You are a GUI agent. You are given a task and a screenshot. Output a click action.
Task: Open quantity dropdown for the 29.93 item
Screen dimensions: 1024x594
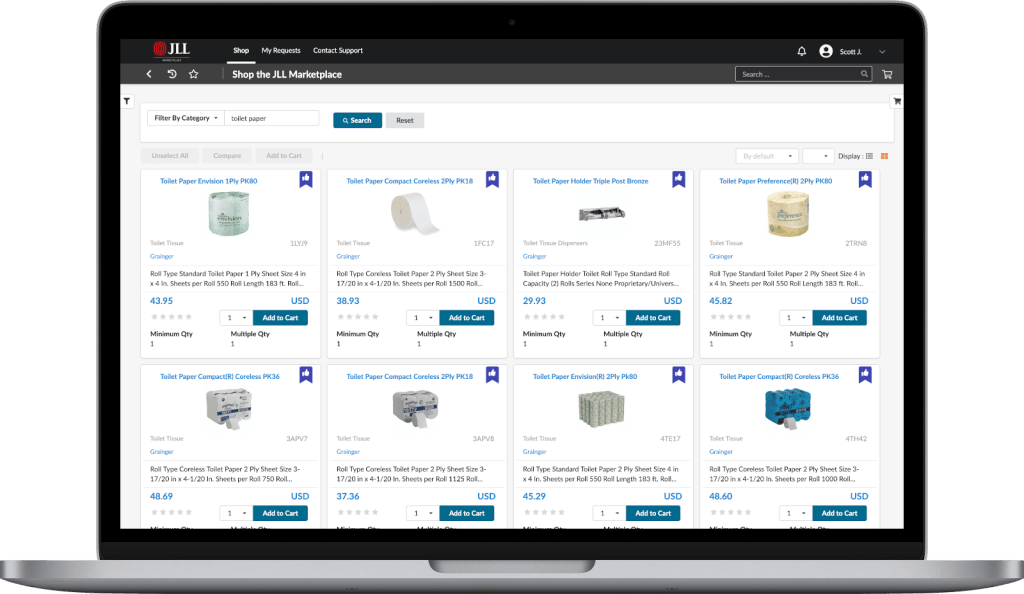click(609, 318)
